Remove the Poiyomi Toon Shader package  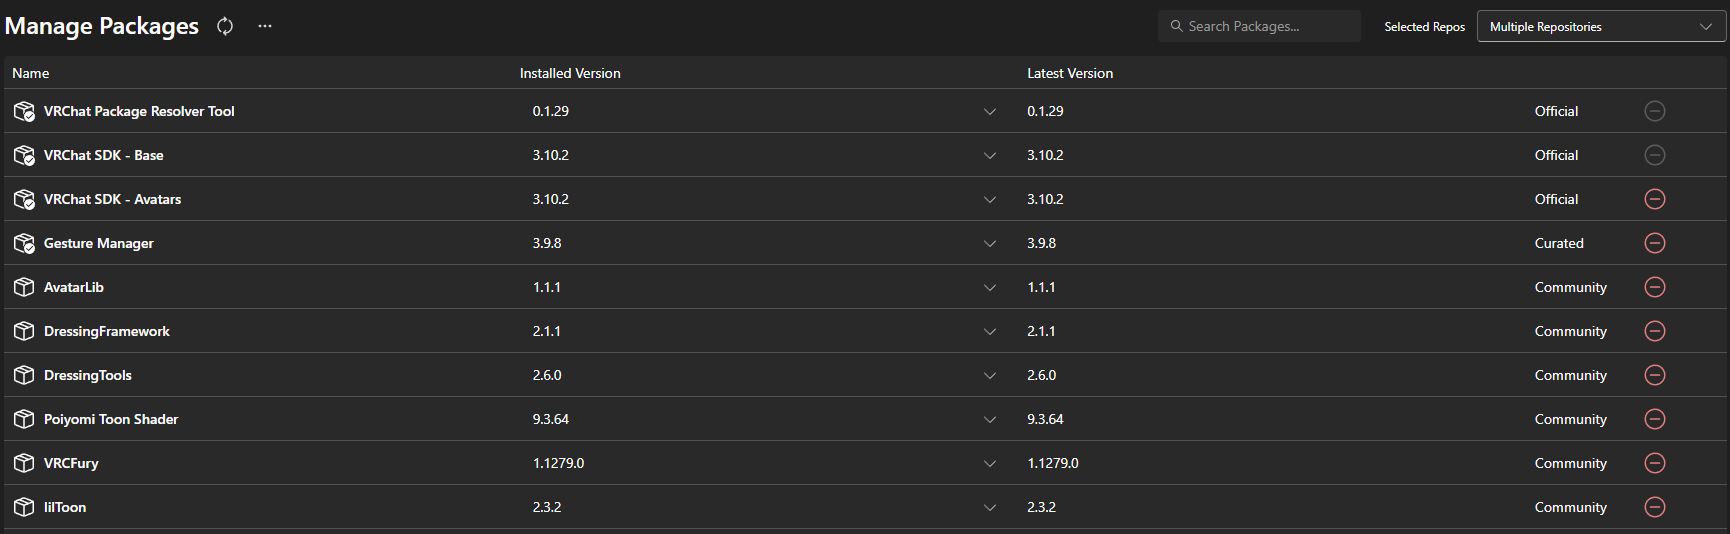(1655, 419)
